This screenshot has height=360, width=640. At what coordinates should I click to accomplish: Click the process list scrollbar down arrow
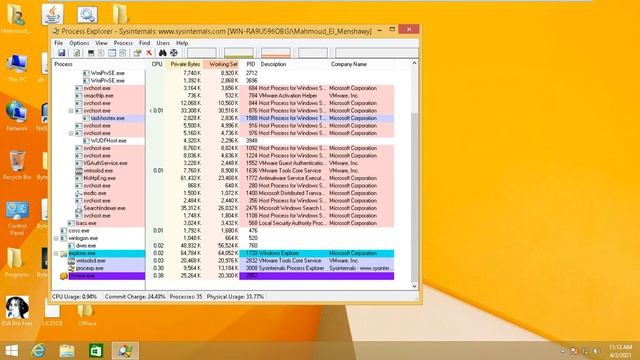click(x=414, y=286)
